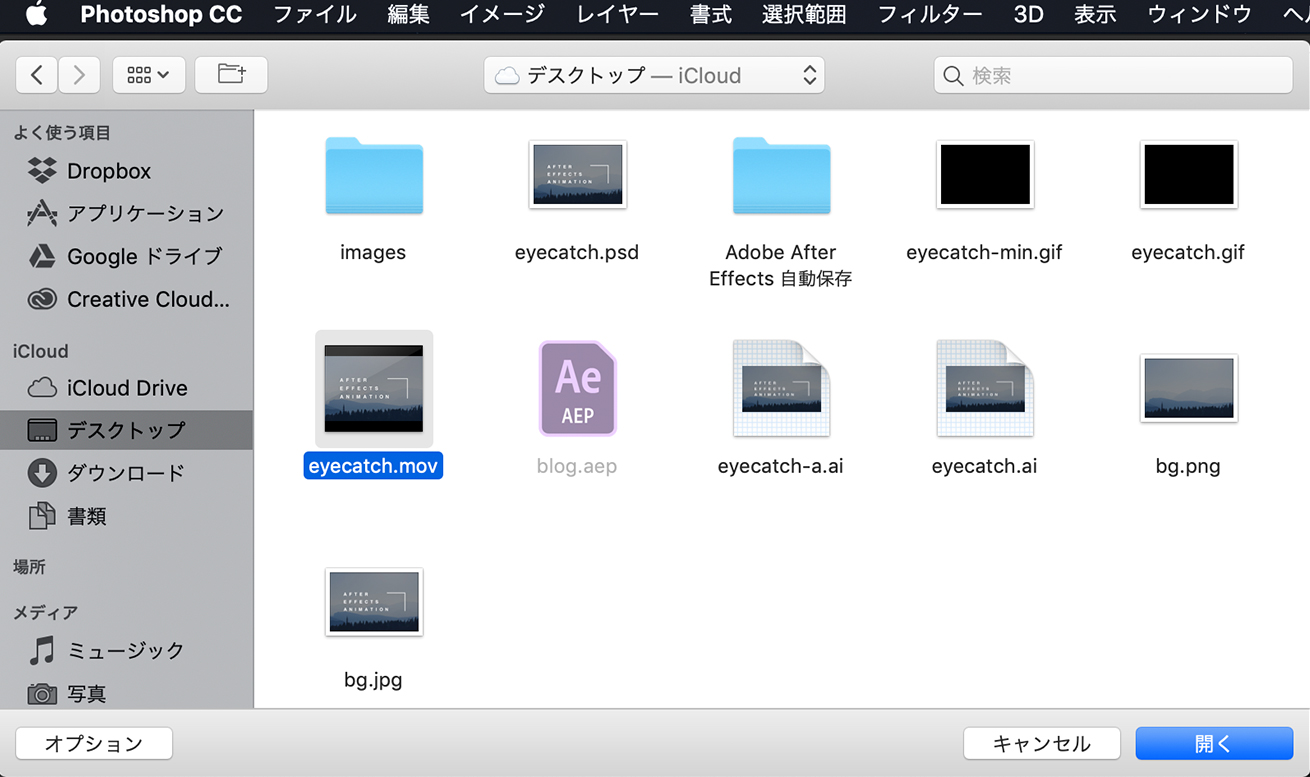The width and height of the screenshot is (1310, 777).
Task: Open the ウィンドウ menu
Action: 1200,14
